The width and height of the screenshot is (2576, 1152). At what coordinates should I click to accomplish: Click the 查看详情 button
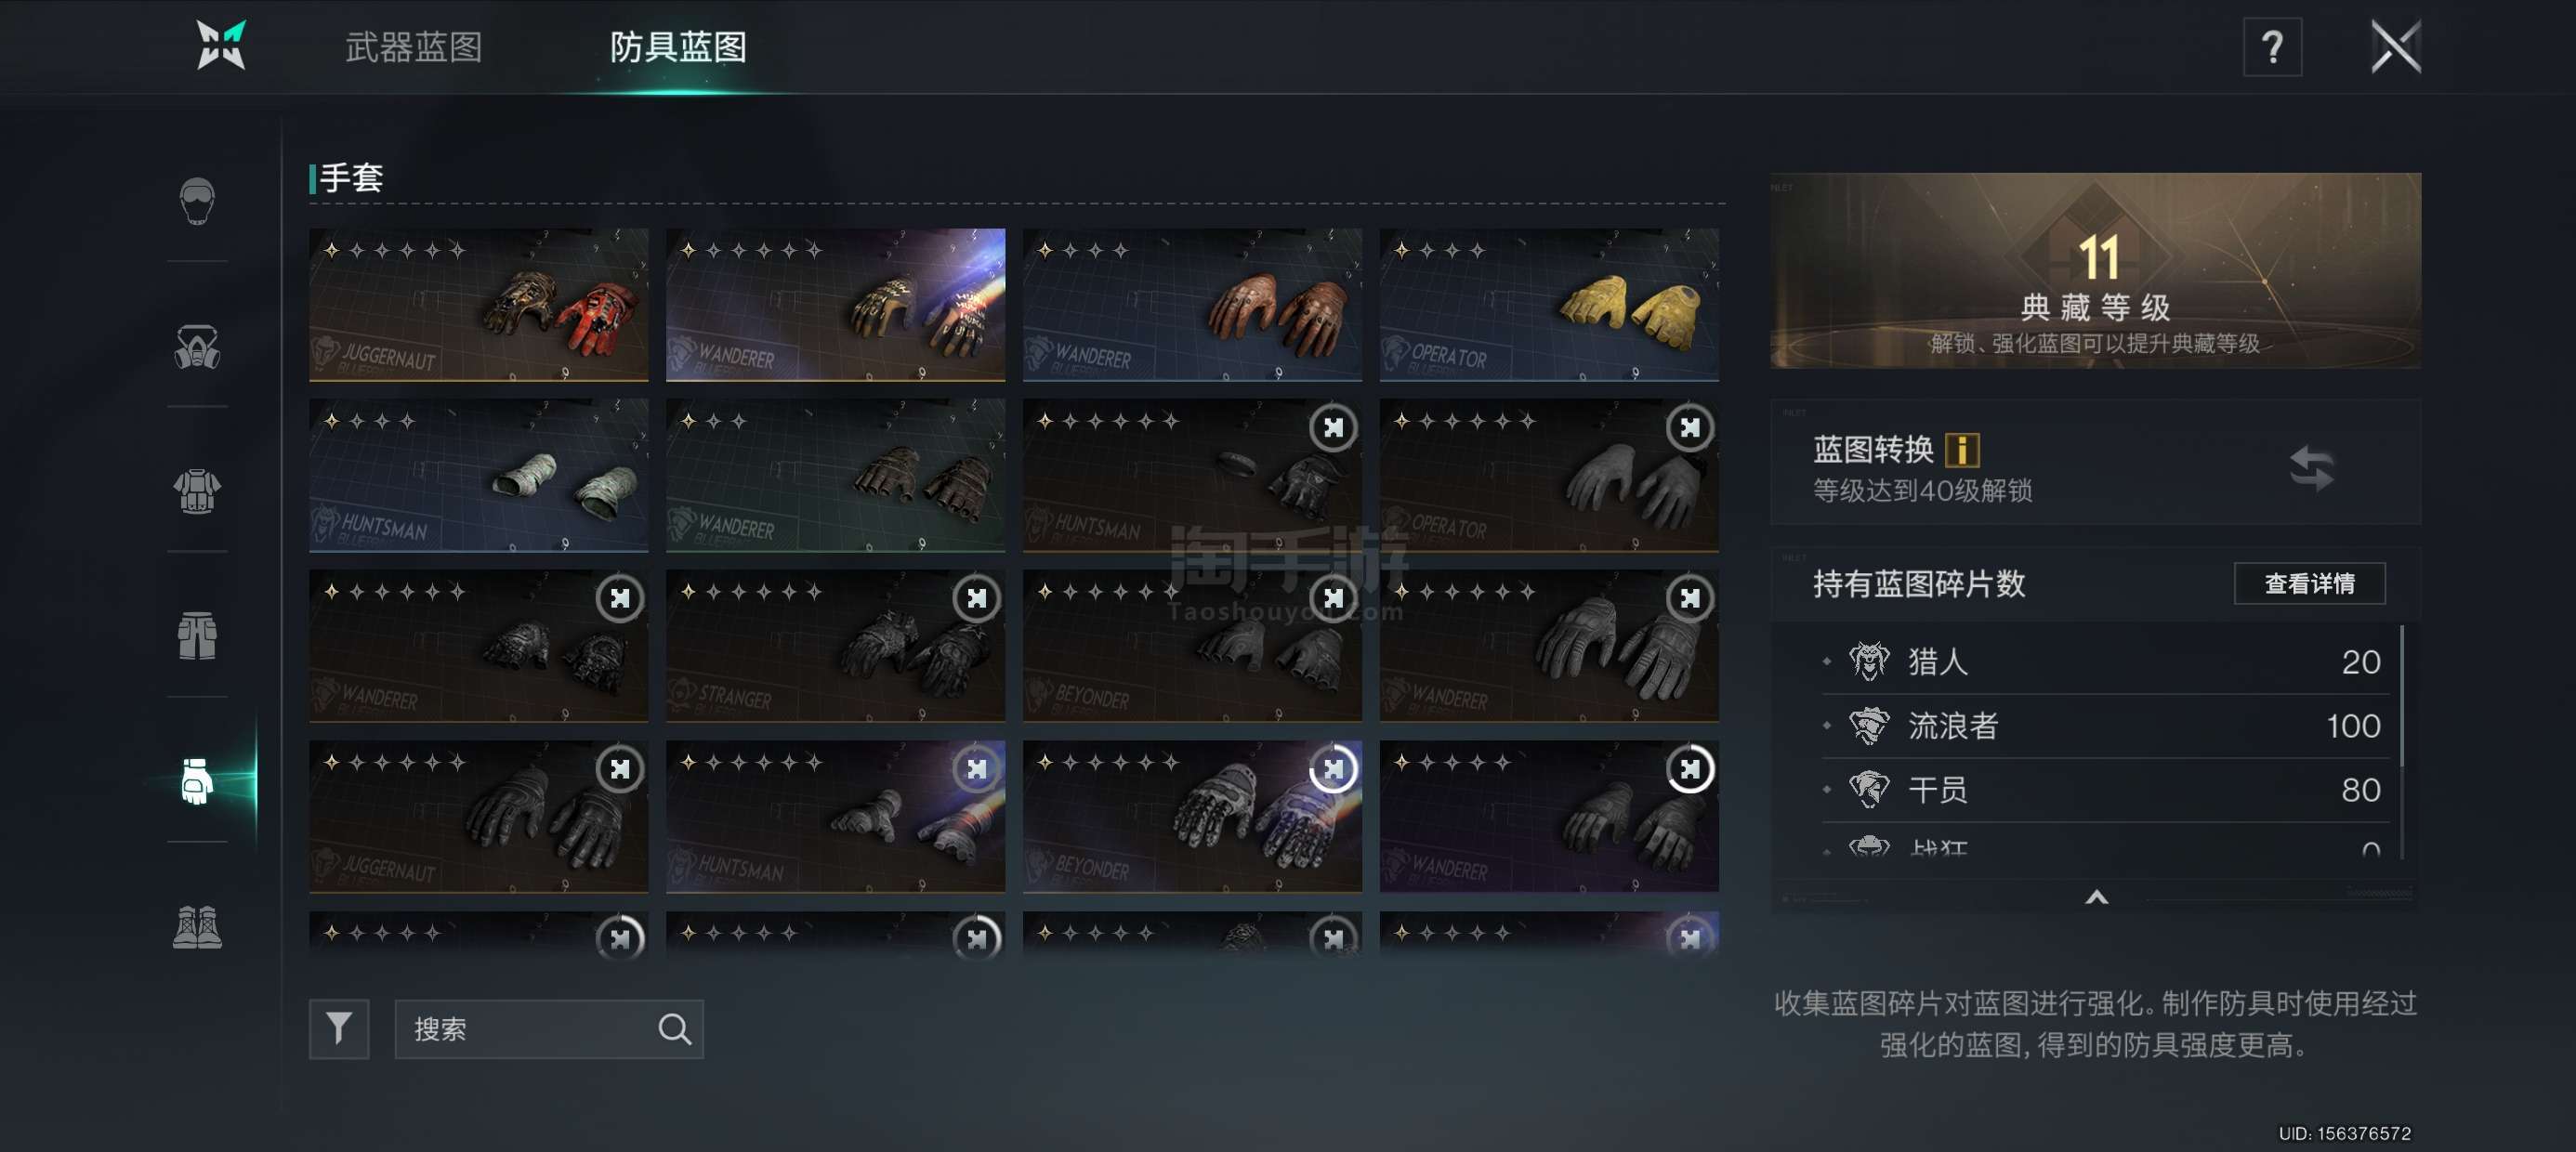2309,583
